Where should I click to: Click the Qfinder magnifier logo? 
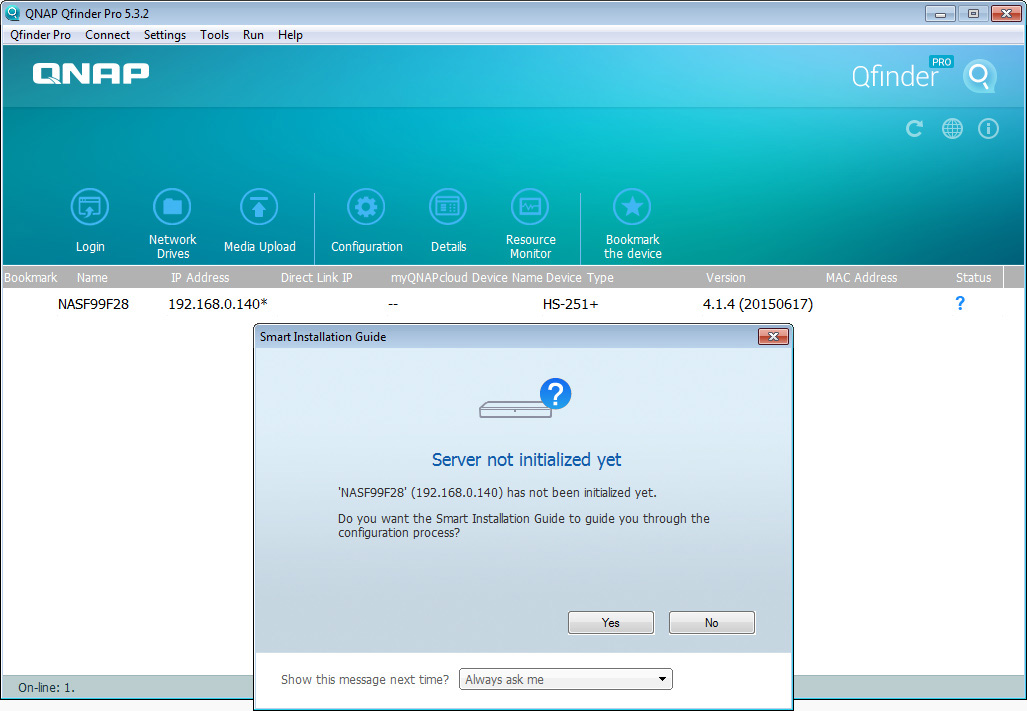(x=980, y=77)
